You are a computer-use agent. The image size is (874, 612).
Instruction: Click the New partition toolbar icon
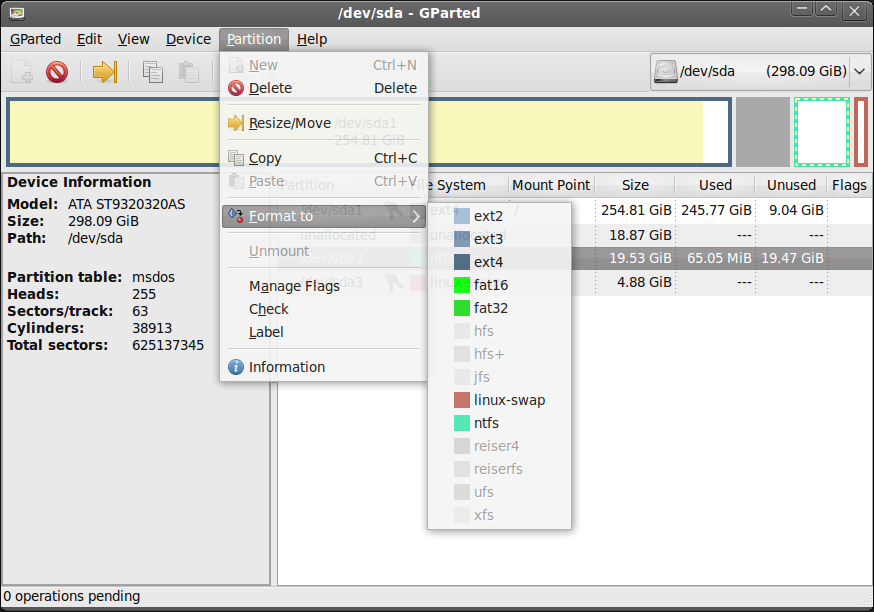pyautogui.click(x=22, y=72)
